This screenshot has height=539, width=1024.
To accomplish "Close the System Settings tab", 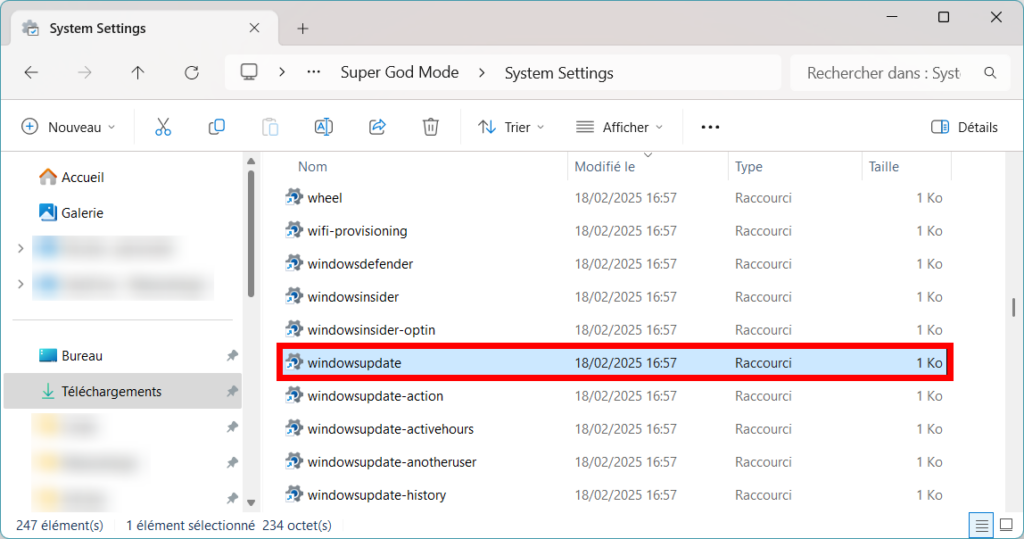I will 254,28.
